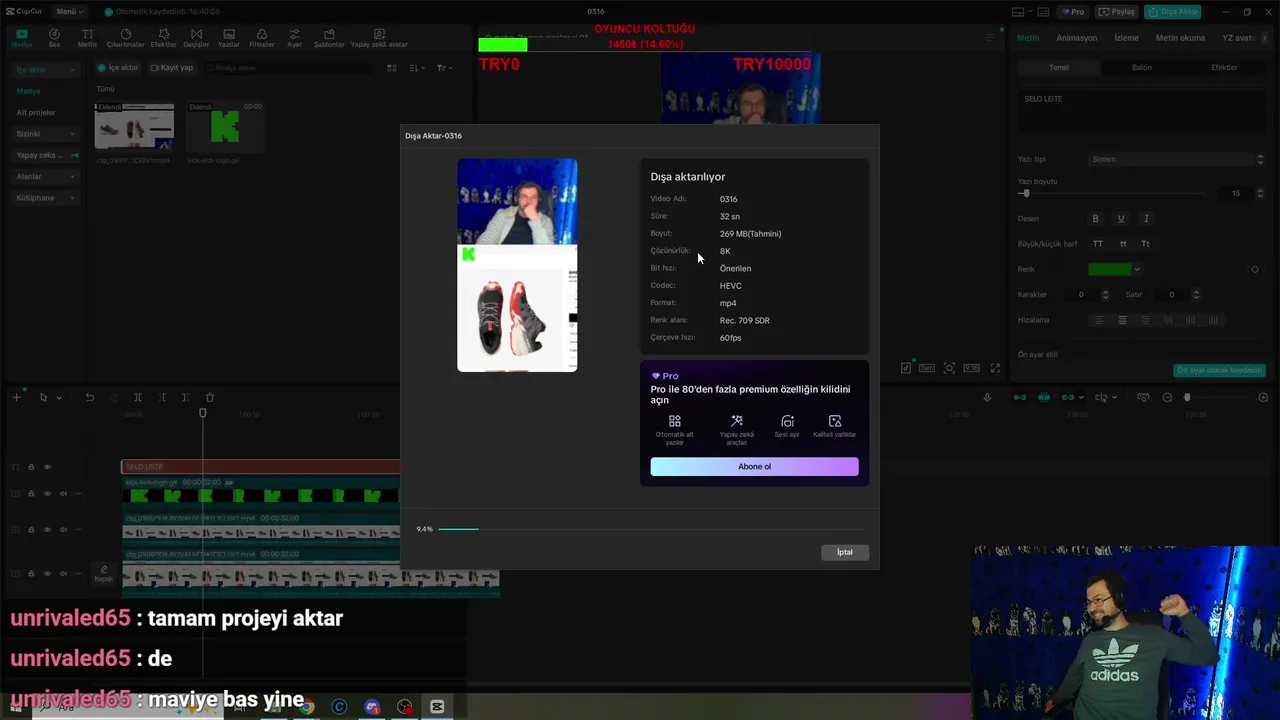
Task: Toggle Bold text style button
Action: pos(1095,218)
